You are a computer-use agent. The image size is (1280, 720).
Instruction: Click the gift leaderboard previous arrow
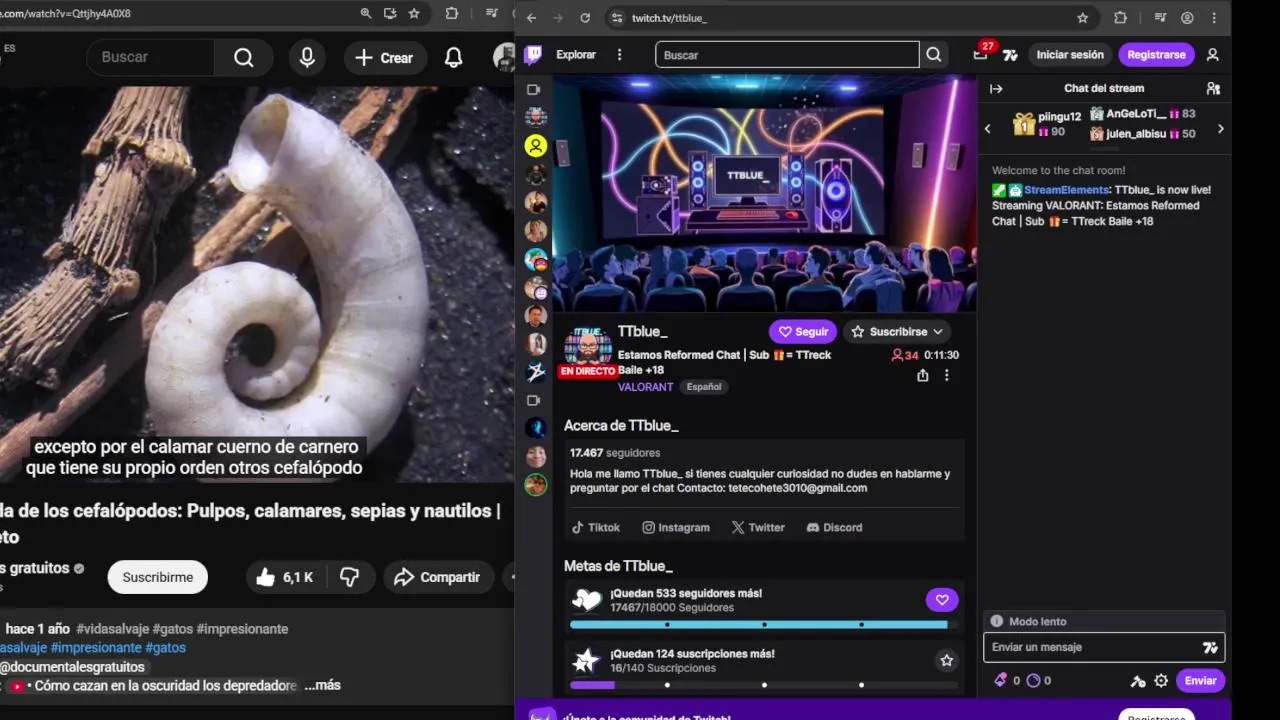pyautogui.click(x=988, y=128)
